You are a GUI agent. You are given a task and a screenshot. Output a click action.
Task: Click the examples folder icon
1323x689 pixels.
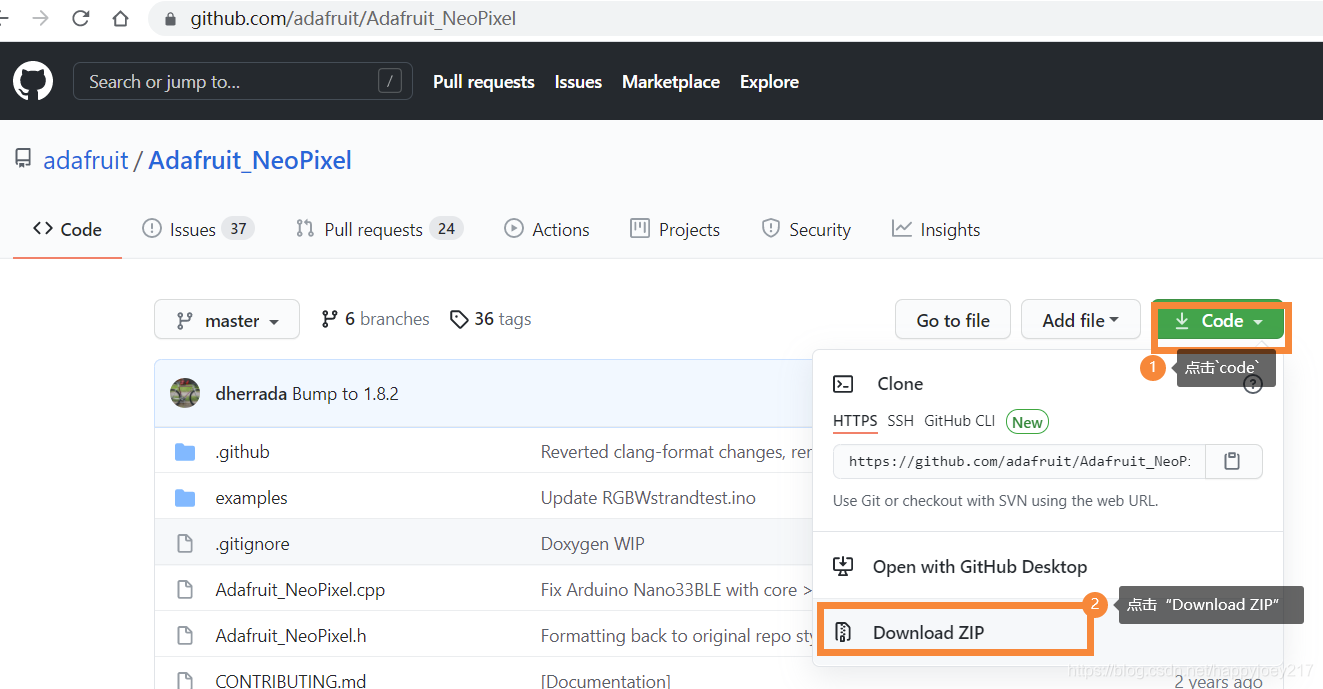185,498
